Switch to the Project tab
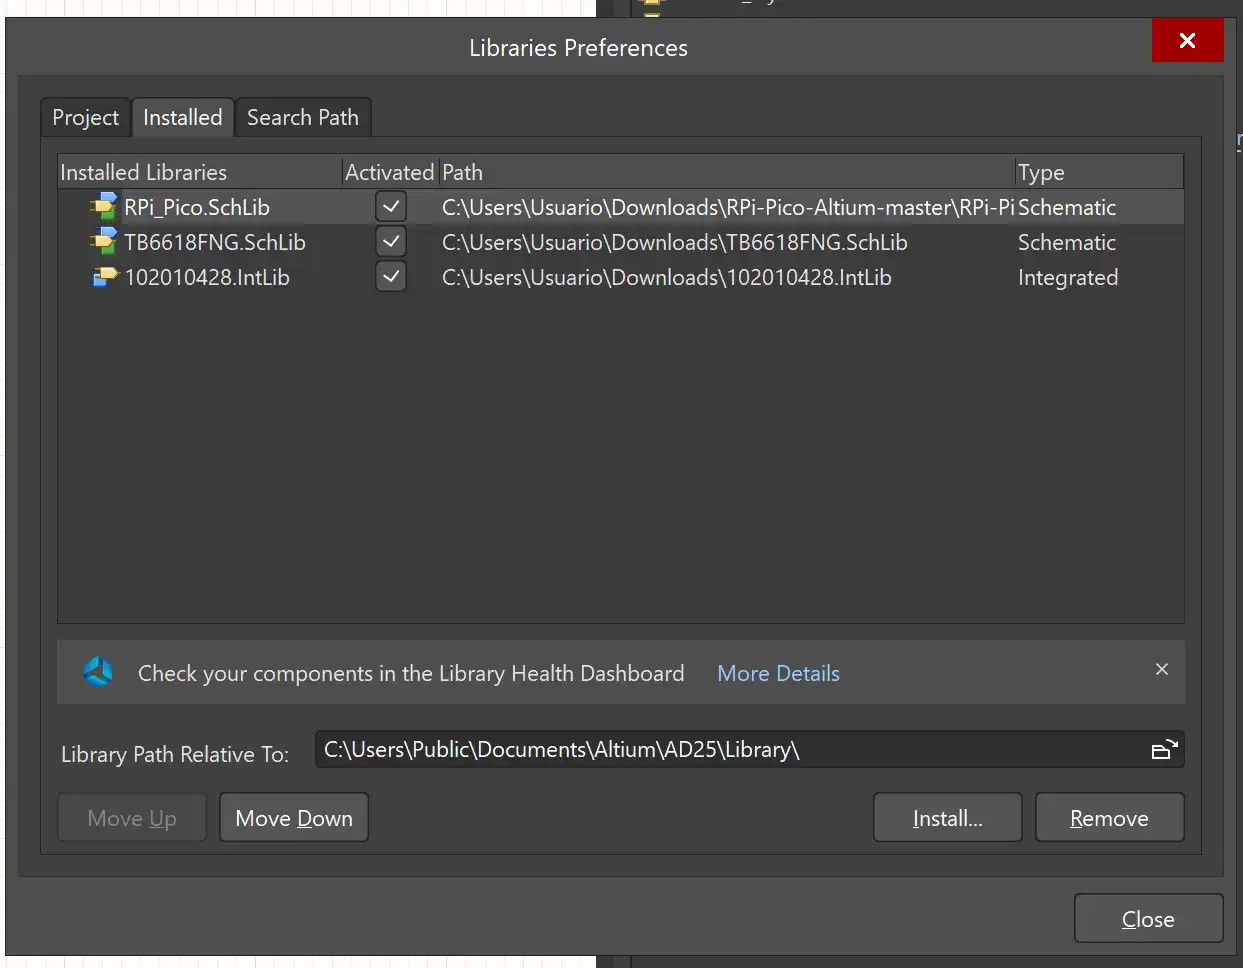The width and height of the screenshot is (1243, 968). tap(86, 117)
